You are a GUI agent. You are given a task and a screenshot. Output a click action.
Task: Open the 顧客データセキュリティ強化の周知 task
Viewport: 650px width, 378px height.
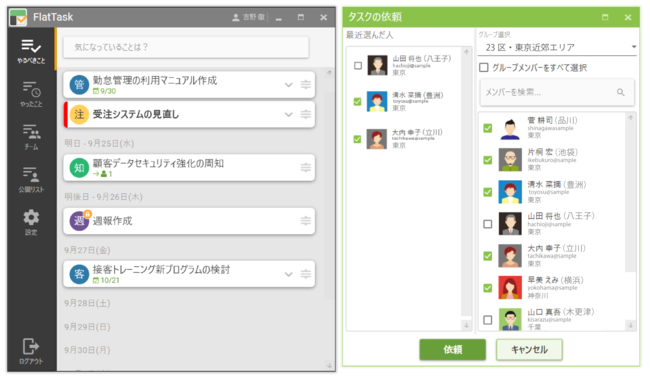(x=189, y=168)
